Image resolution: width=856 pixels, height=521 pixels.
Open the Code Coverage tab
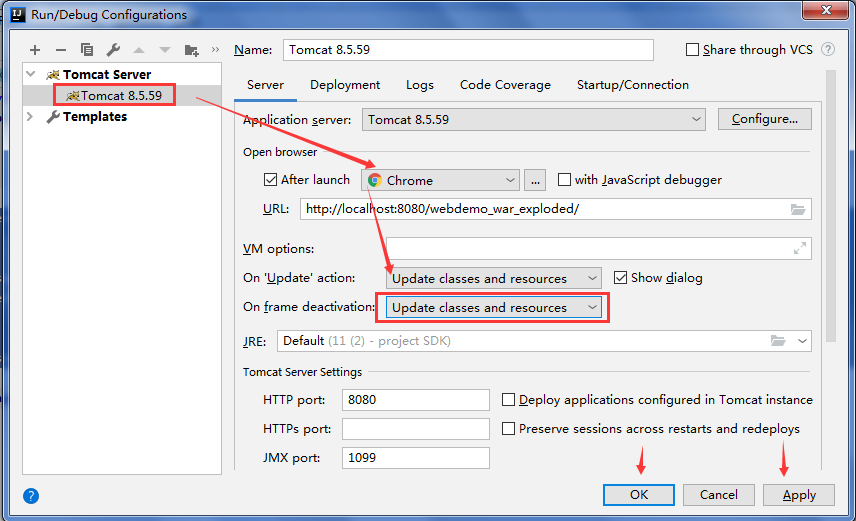[x=506, y=85]
